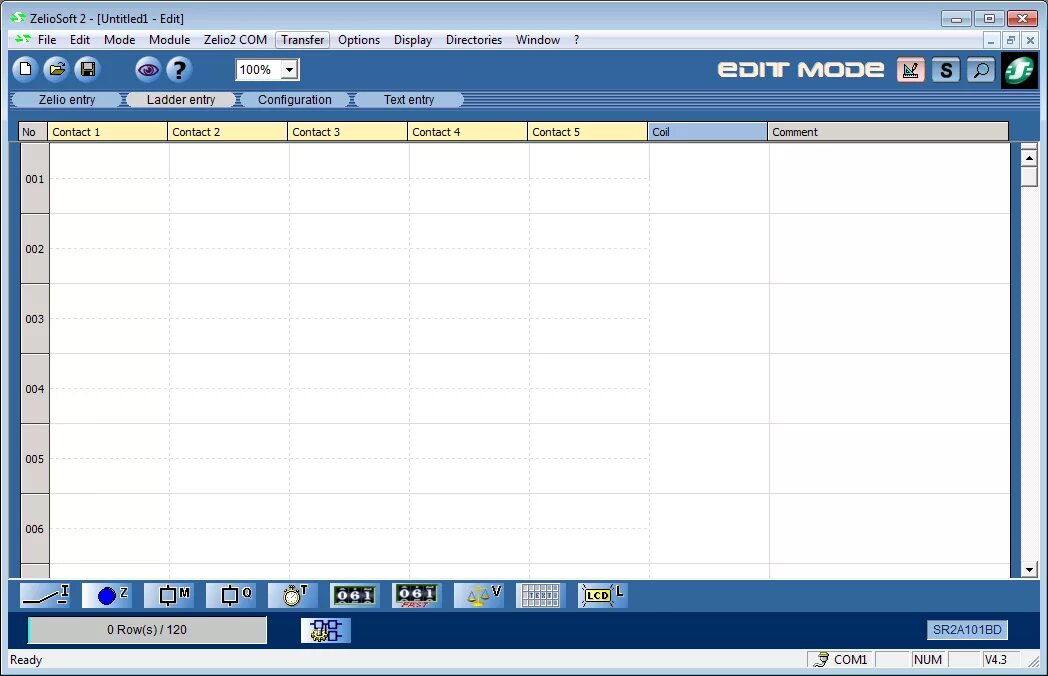Open the Window menu
Viewport: 1048px width, 676px height.
537,39
